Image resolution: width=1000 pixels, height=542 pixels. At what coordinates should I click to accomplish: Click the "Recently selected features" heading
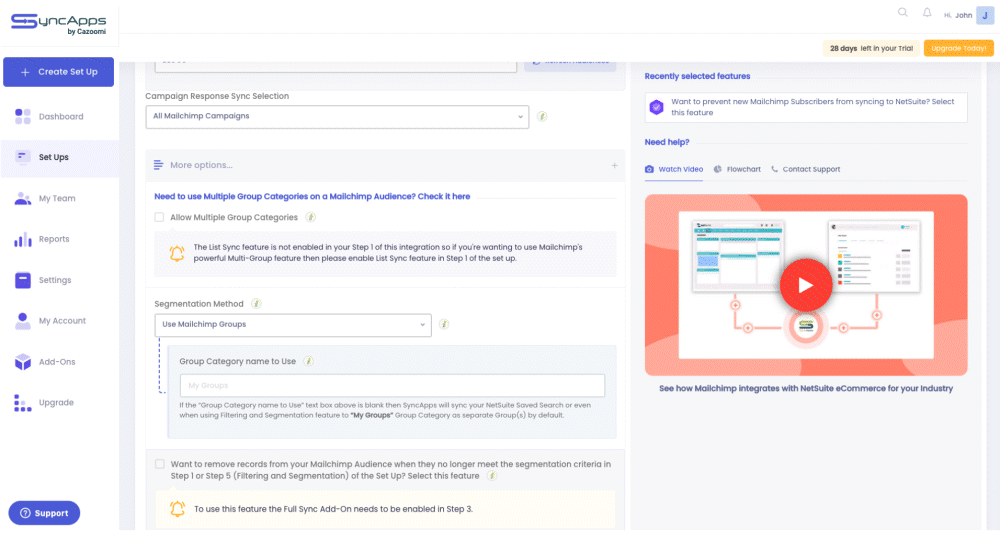point(697,76)
